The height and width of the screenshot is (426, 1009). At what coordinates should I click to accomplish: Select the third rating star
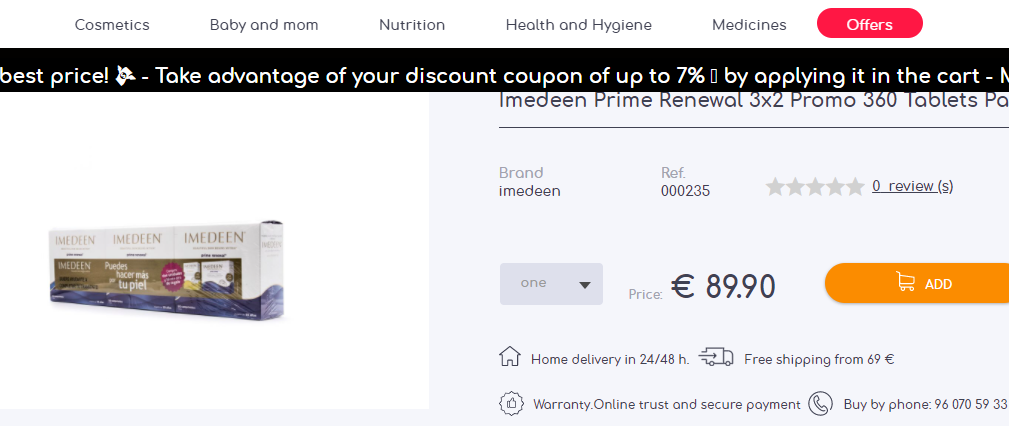click(x=815, y=187)
